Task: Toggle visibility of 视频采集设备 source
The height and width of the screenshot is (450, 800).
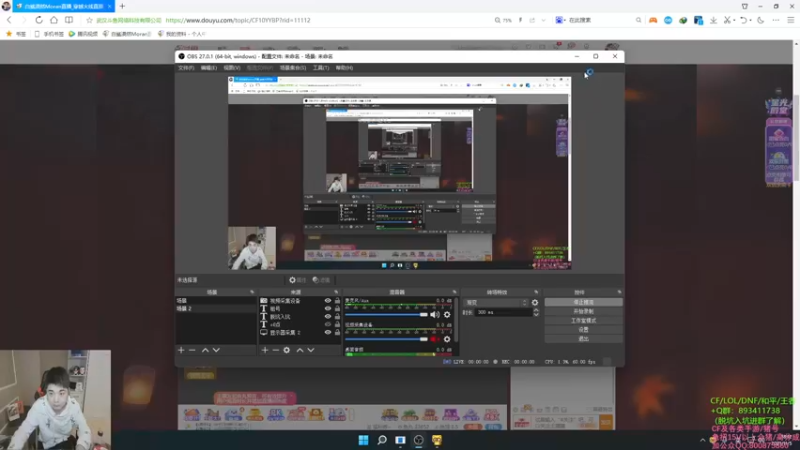Action: pyautogui.click(x=328, y=301)
